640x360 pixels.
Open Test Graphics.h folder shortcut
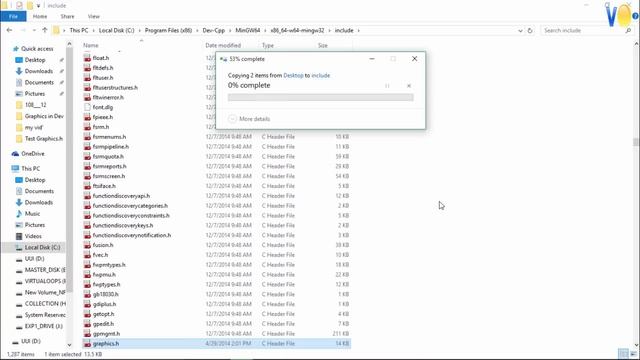(44, 139)
